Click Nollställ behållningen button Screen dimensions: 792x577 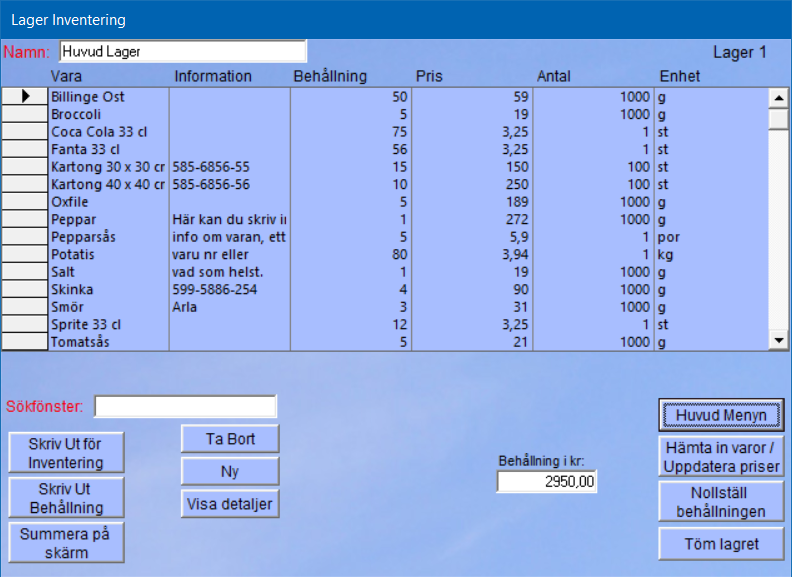tap(720, 501)
